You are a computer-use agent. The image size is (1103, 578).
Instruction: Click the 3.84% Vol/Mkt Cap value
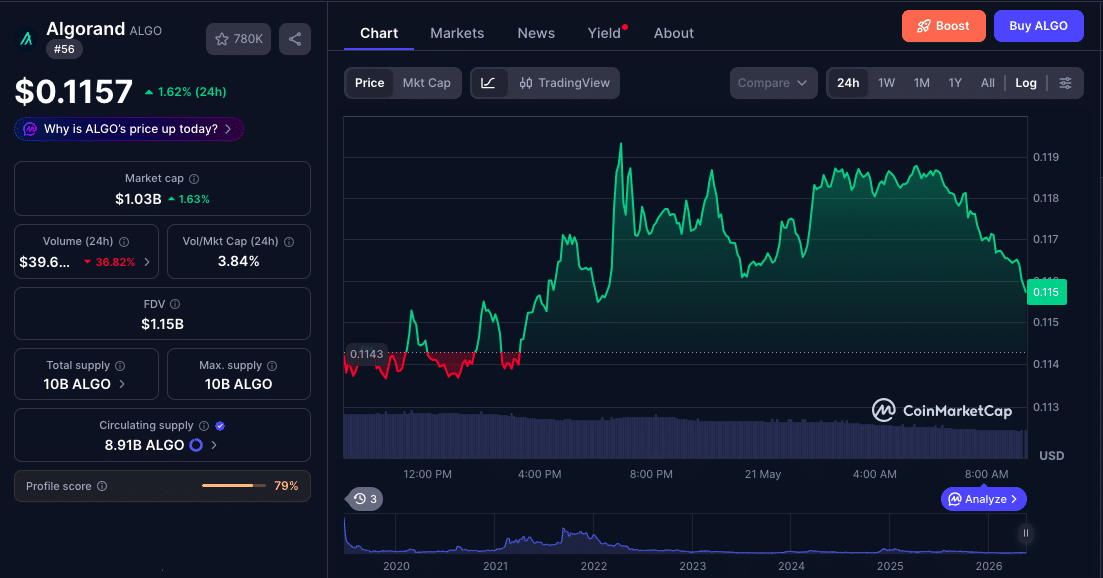238,262
